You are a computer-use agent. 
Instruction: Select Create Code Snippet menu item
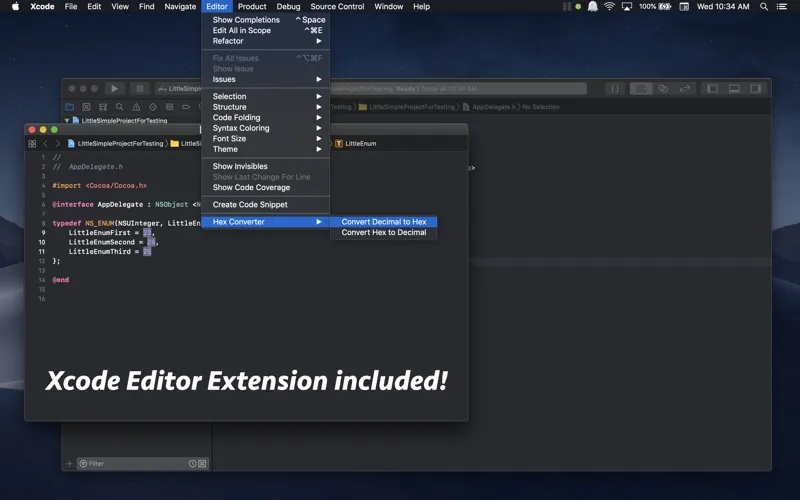coord(266,205)
